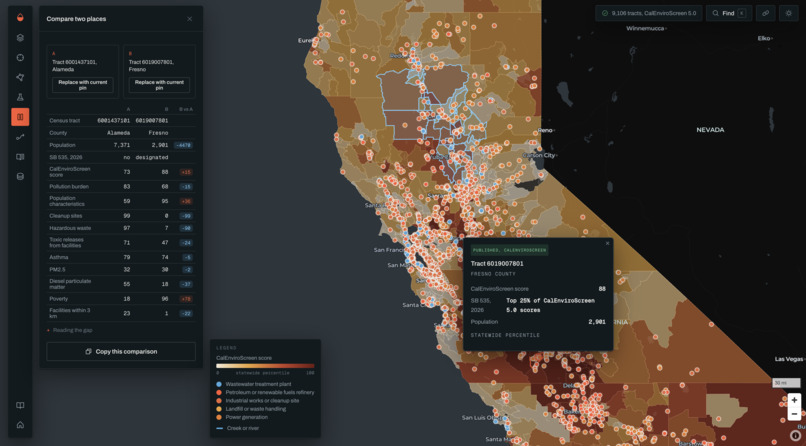Screen dimensions: 806x446
Task: Click the Hazardous waste row label
Action: tap(70, 228)
